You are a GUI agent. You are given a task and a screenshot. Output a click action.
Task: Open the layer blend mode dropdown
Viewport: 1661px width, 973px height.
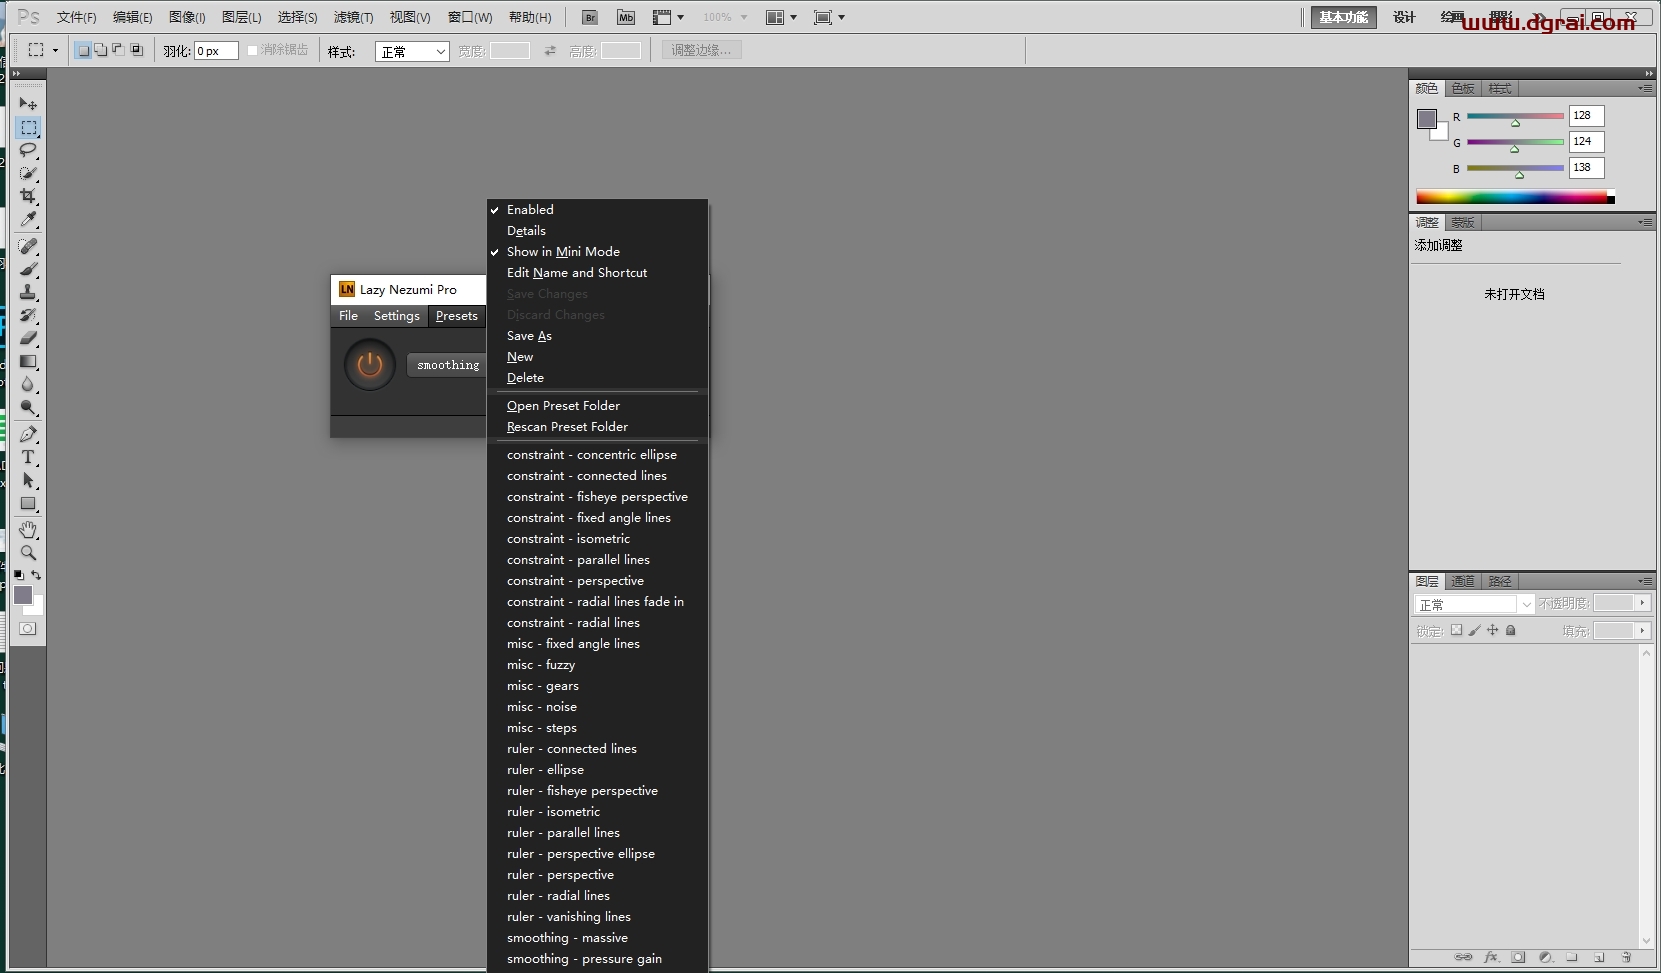1474,604
